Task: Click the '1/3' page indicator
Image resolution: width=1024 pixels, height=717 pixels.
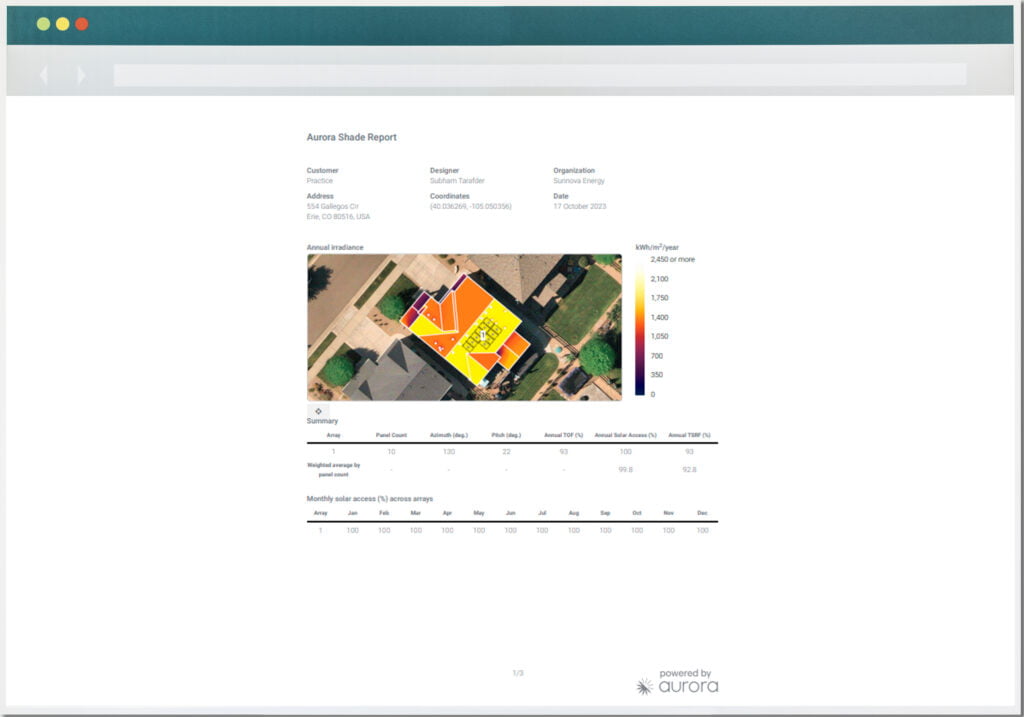Action: point(518,673)
